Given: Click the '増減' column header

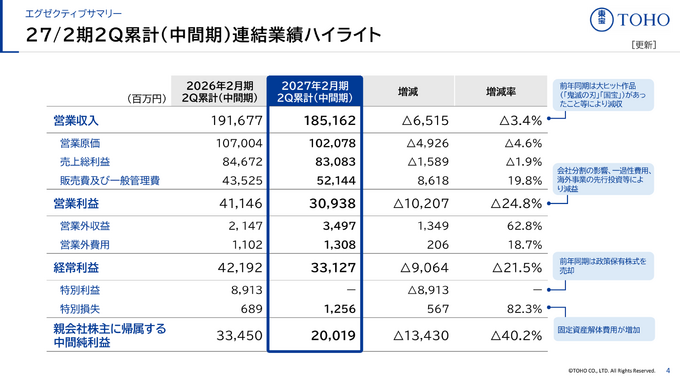Looking at the screenshot, I should tap(408, 92).
